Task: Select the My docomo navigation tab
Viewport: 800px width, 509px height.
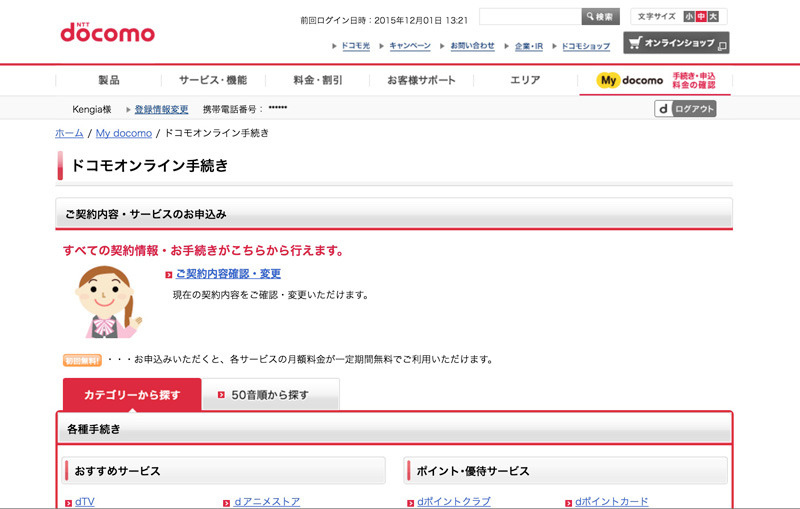Action: tap(655, 81)
